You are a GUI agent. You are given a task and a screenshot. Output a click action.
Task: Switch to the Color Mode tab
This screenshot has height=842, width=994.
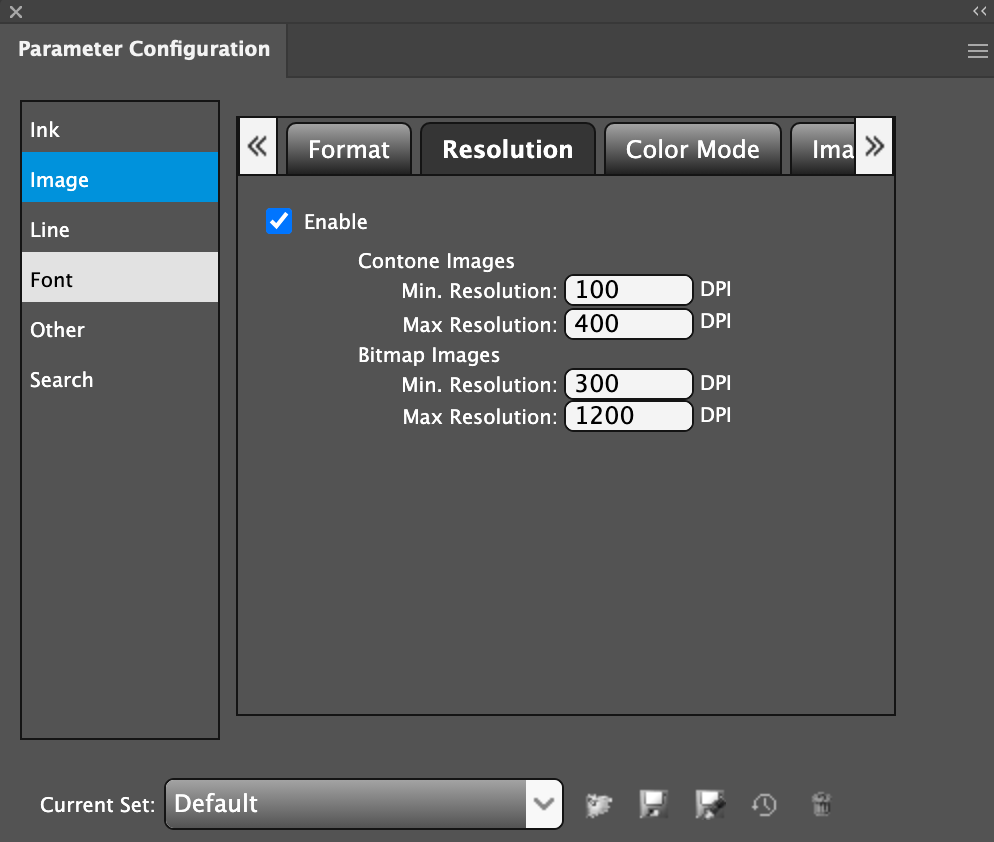click(692, 150)
